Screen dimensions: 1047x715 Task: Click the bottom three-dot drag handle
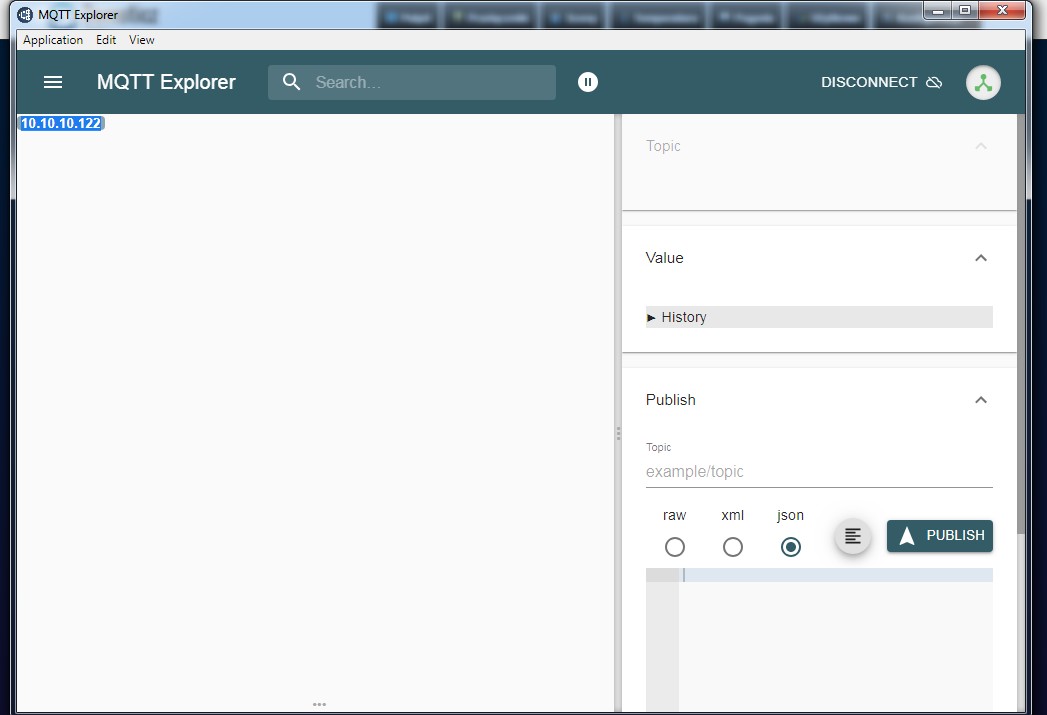pos(319,704)
